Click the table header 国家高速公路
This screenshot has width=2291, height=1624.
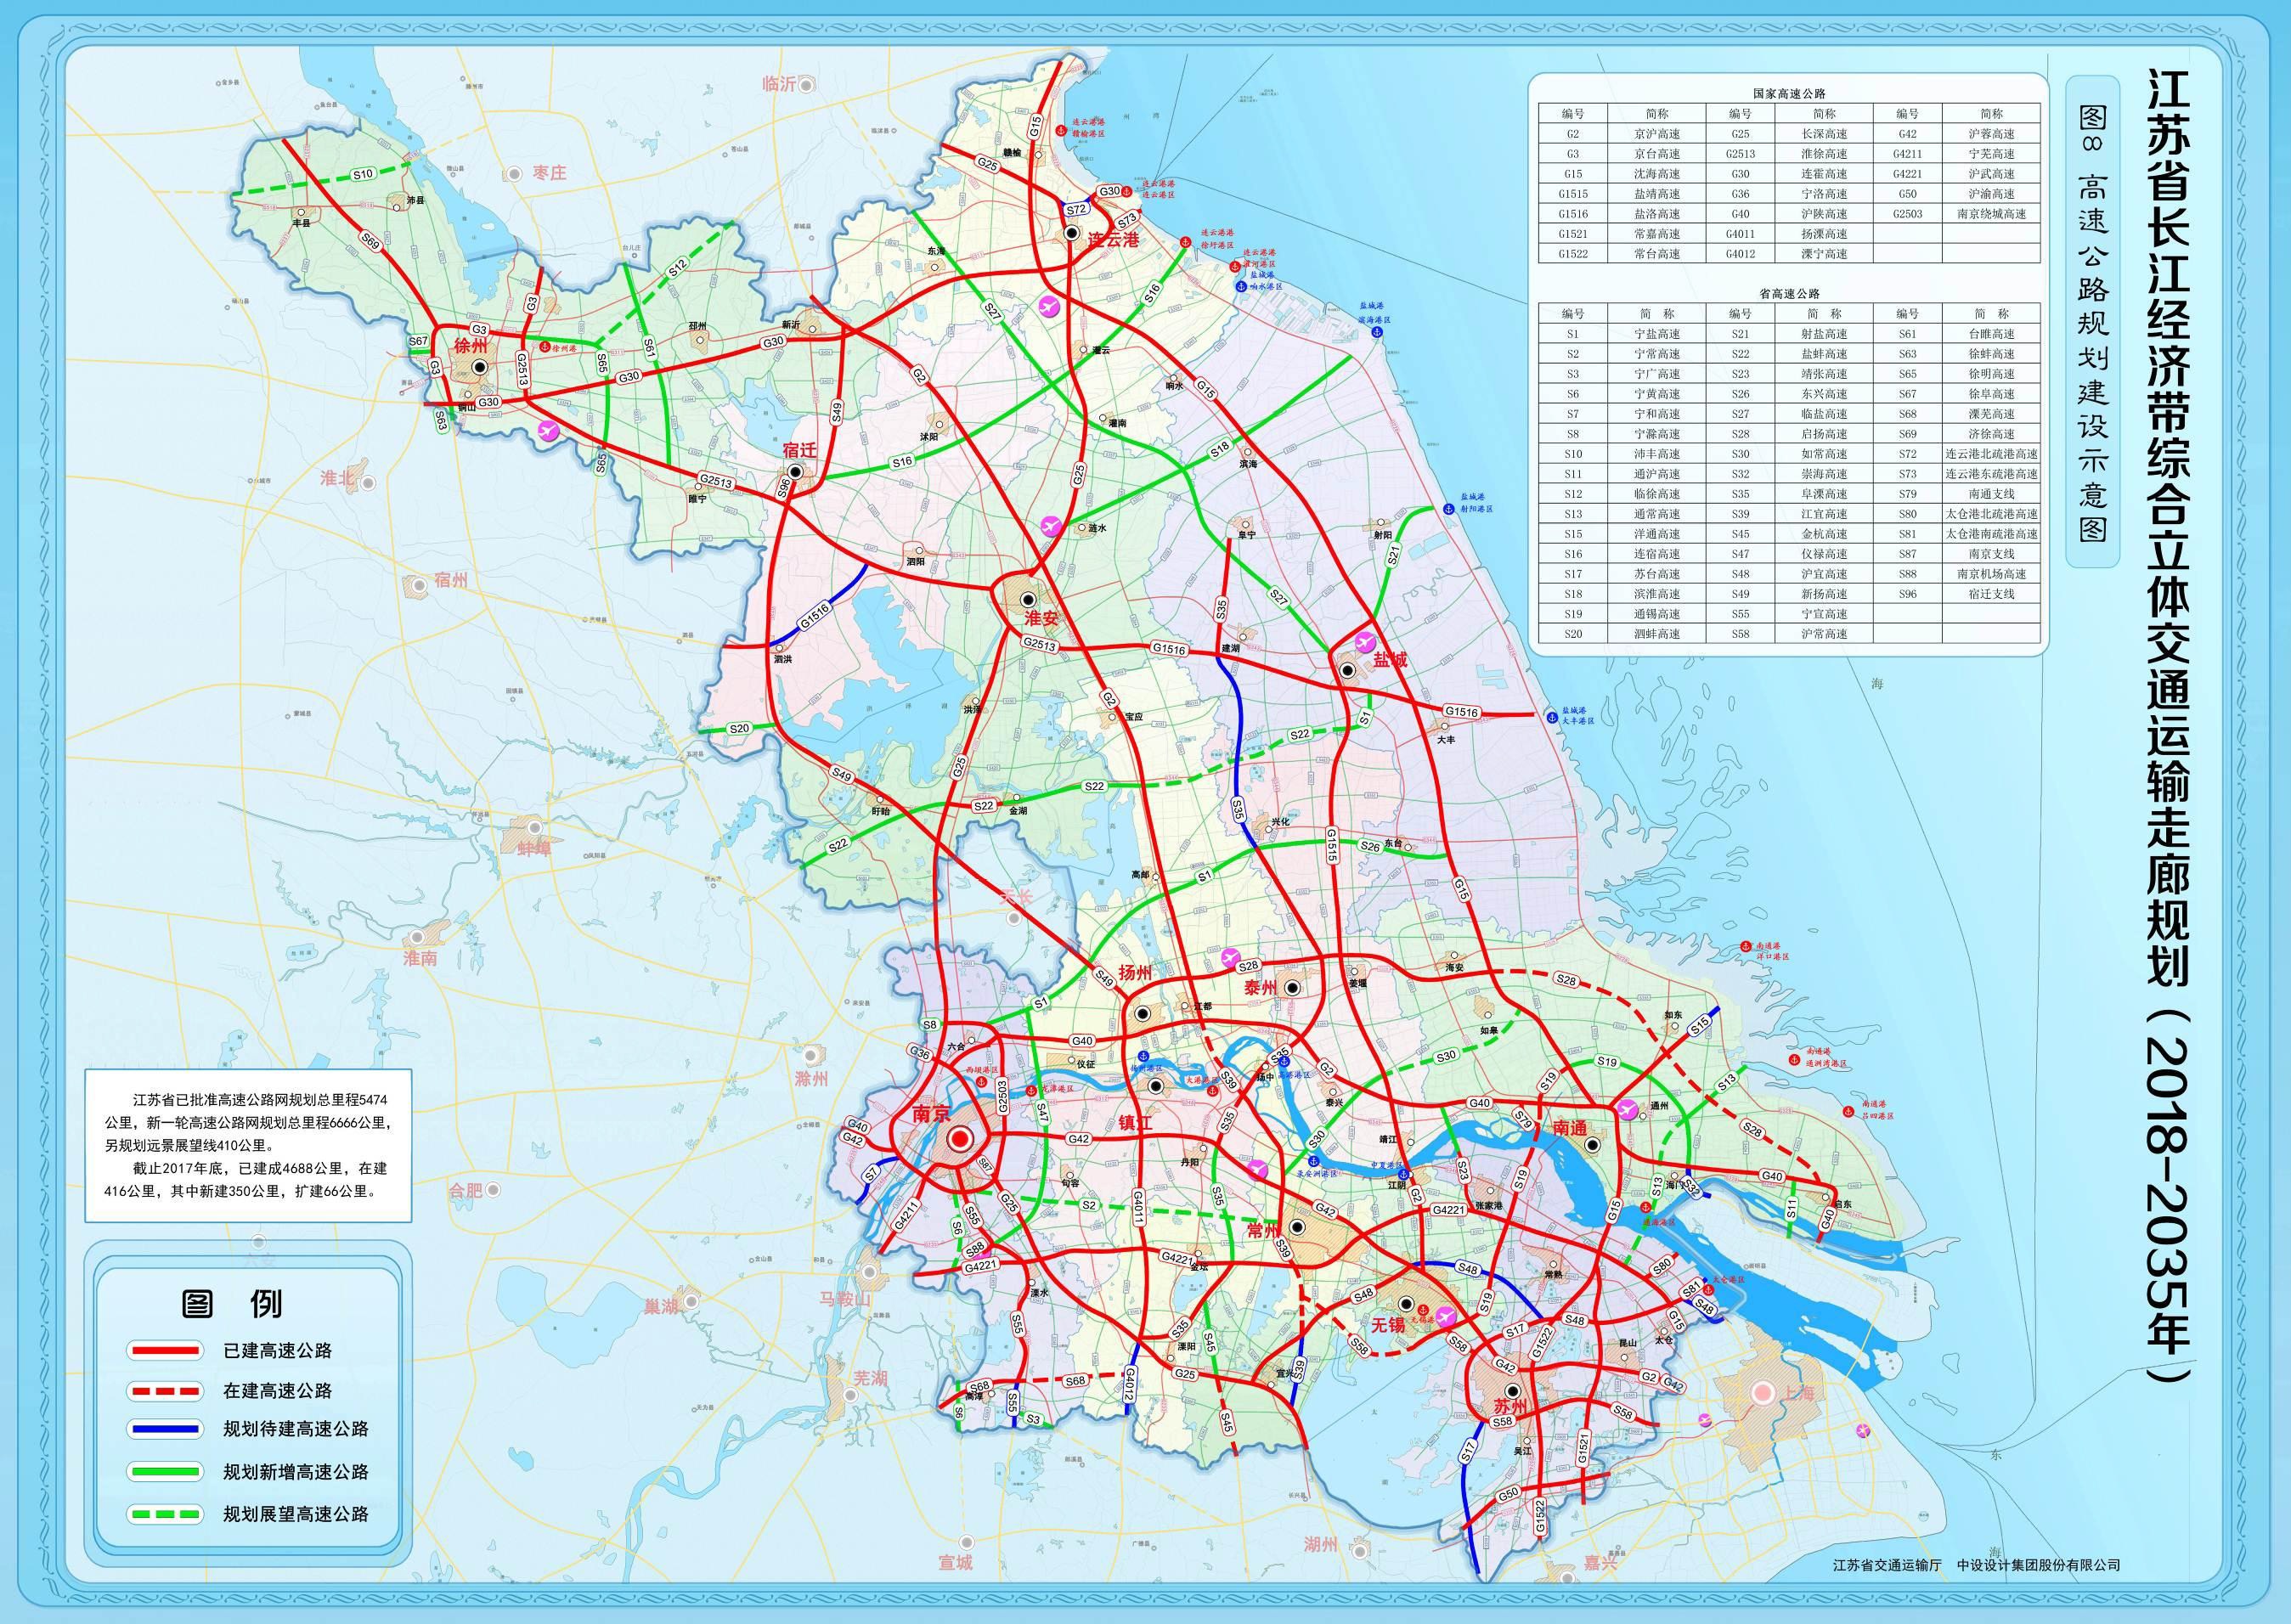(x=1788, y=93)
